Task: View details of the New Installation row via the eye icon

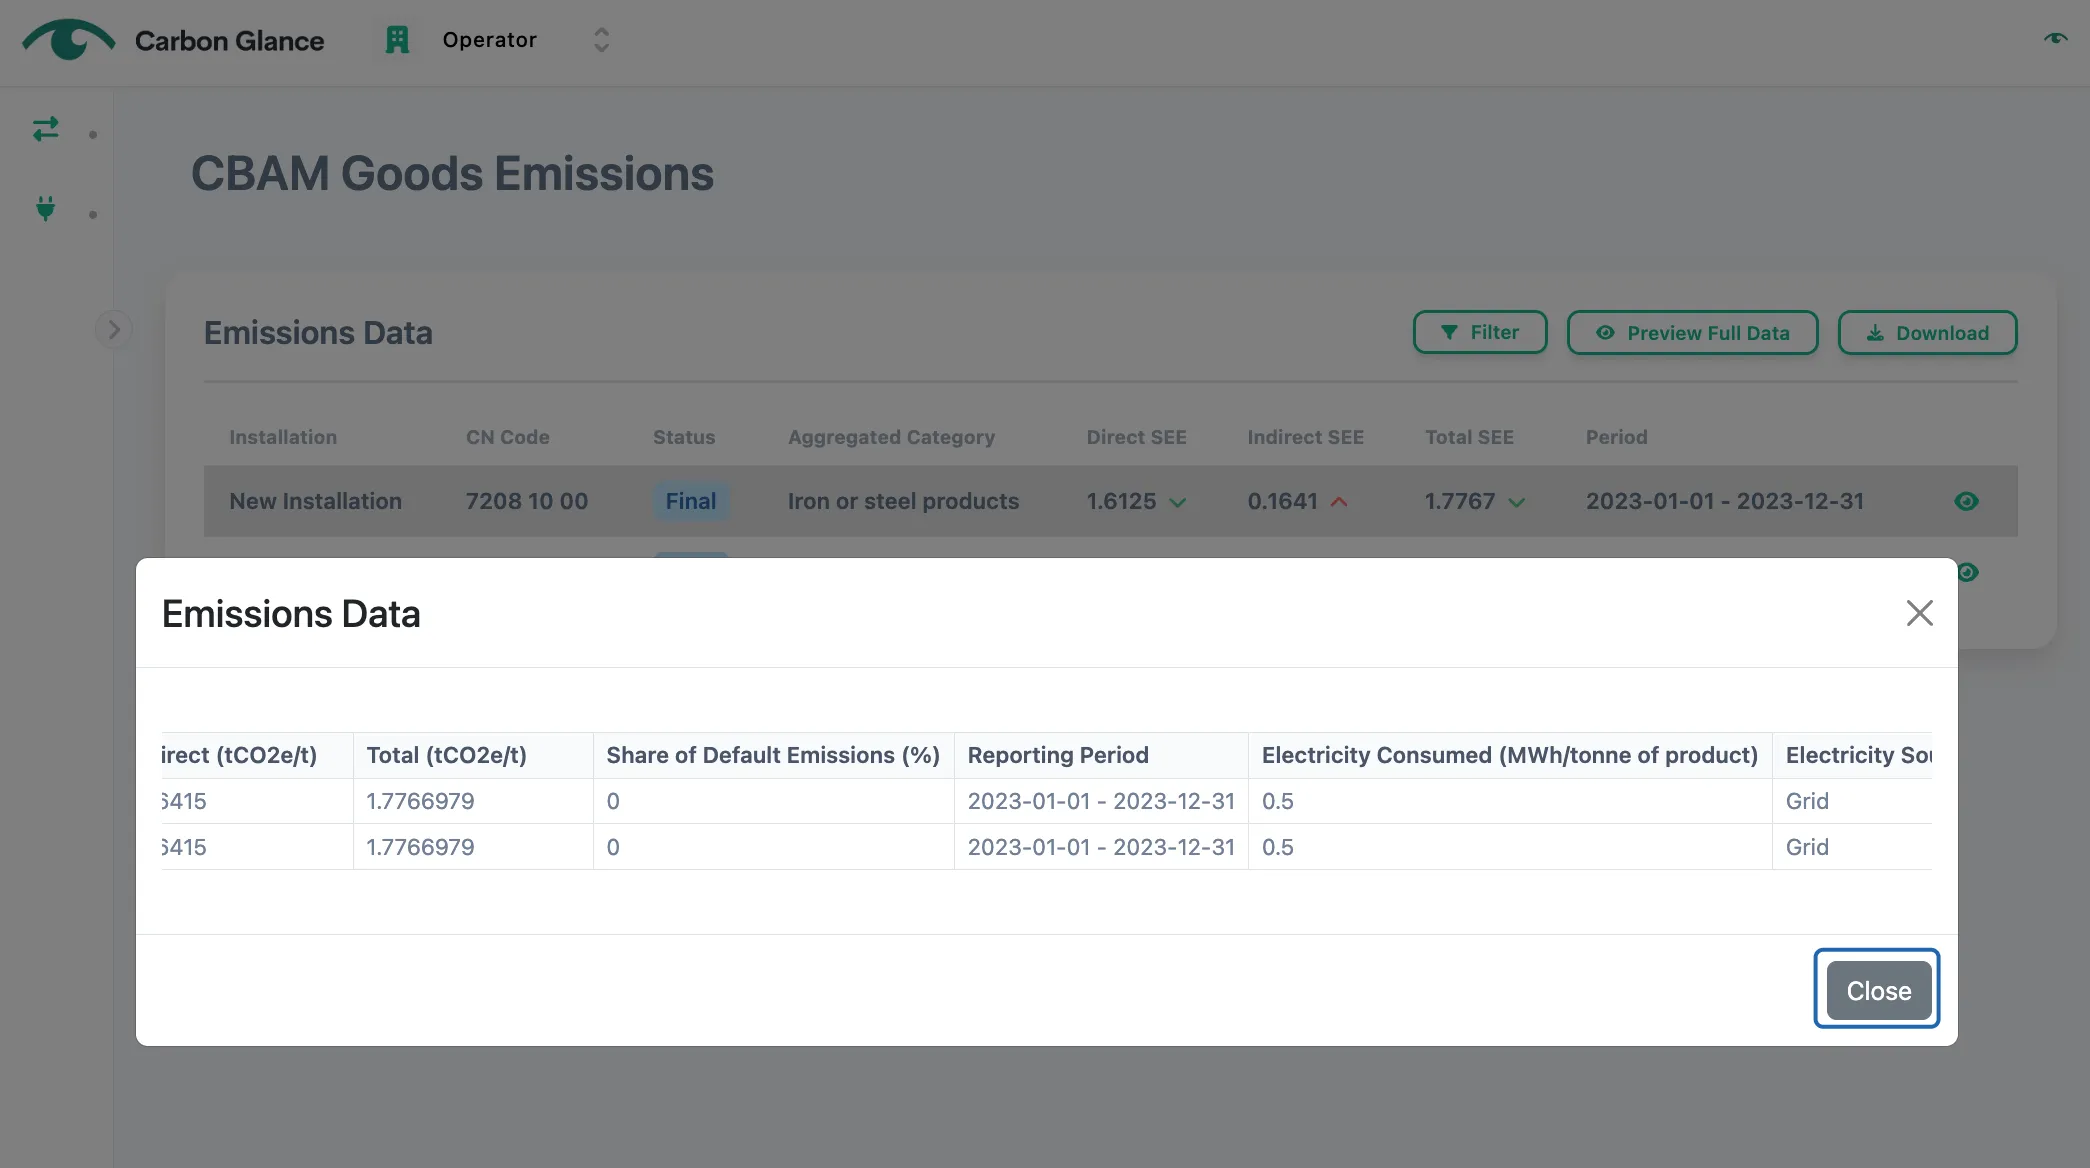Action: pos(1966,501)
